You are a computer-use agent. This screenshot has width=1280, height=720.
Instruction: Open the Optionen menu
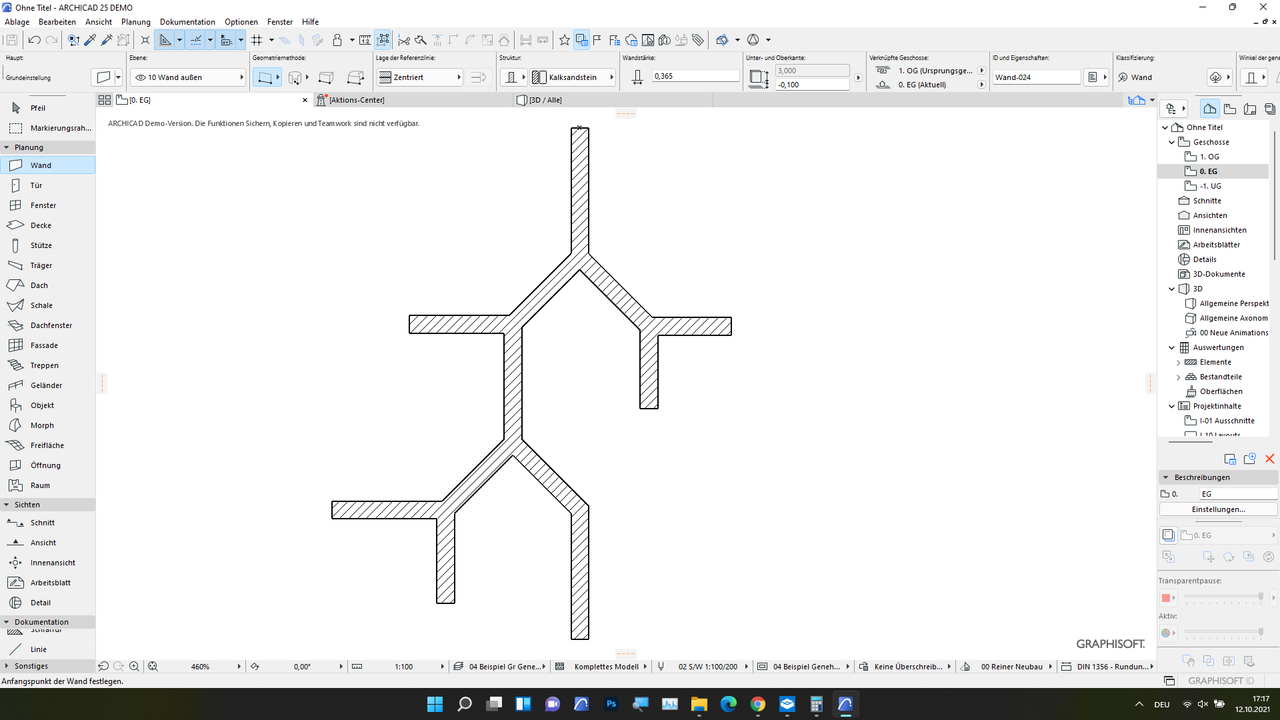[241, 21]
